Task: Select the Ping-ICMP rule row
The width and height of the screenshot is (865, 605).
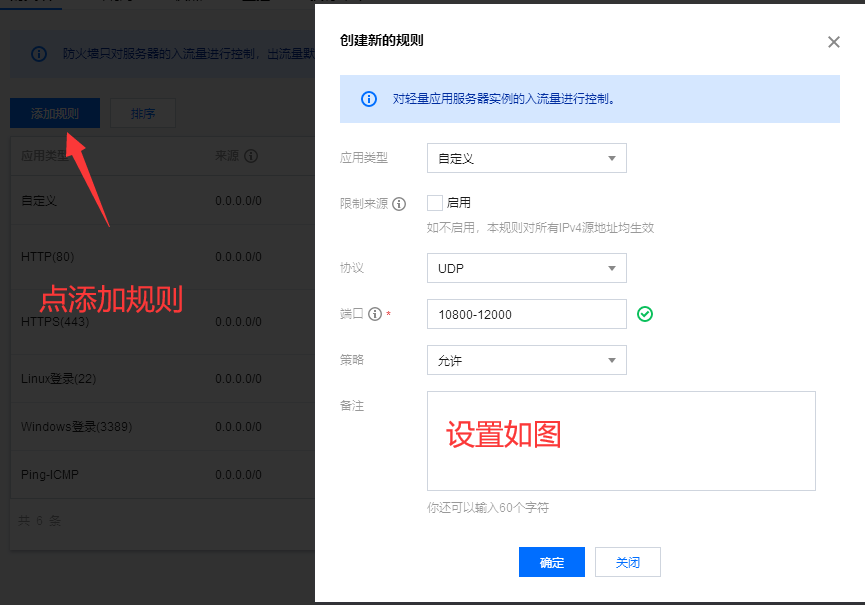Action: pos(163,475)
